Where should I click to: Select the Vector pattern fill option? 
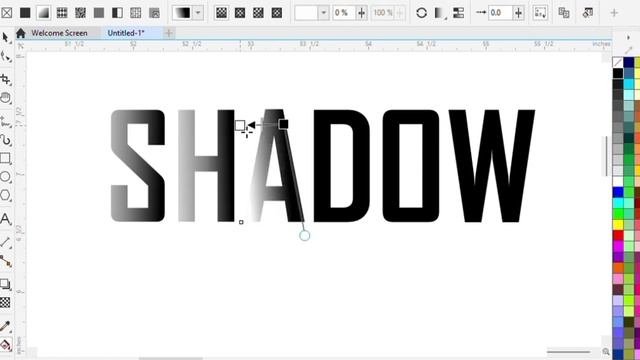(x=62, y=13)
